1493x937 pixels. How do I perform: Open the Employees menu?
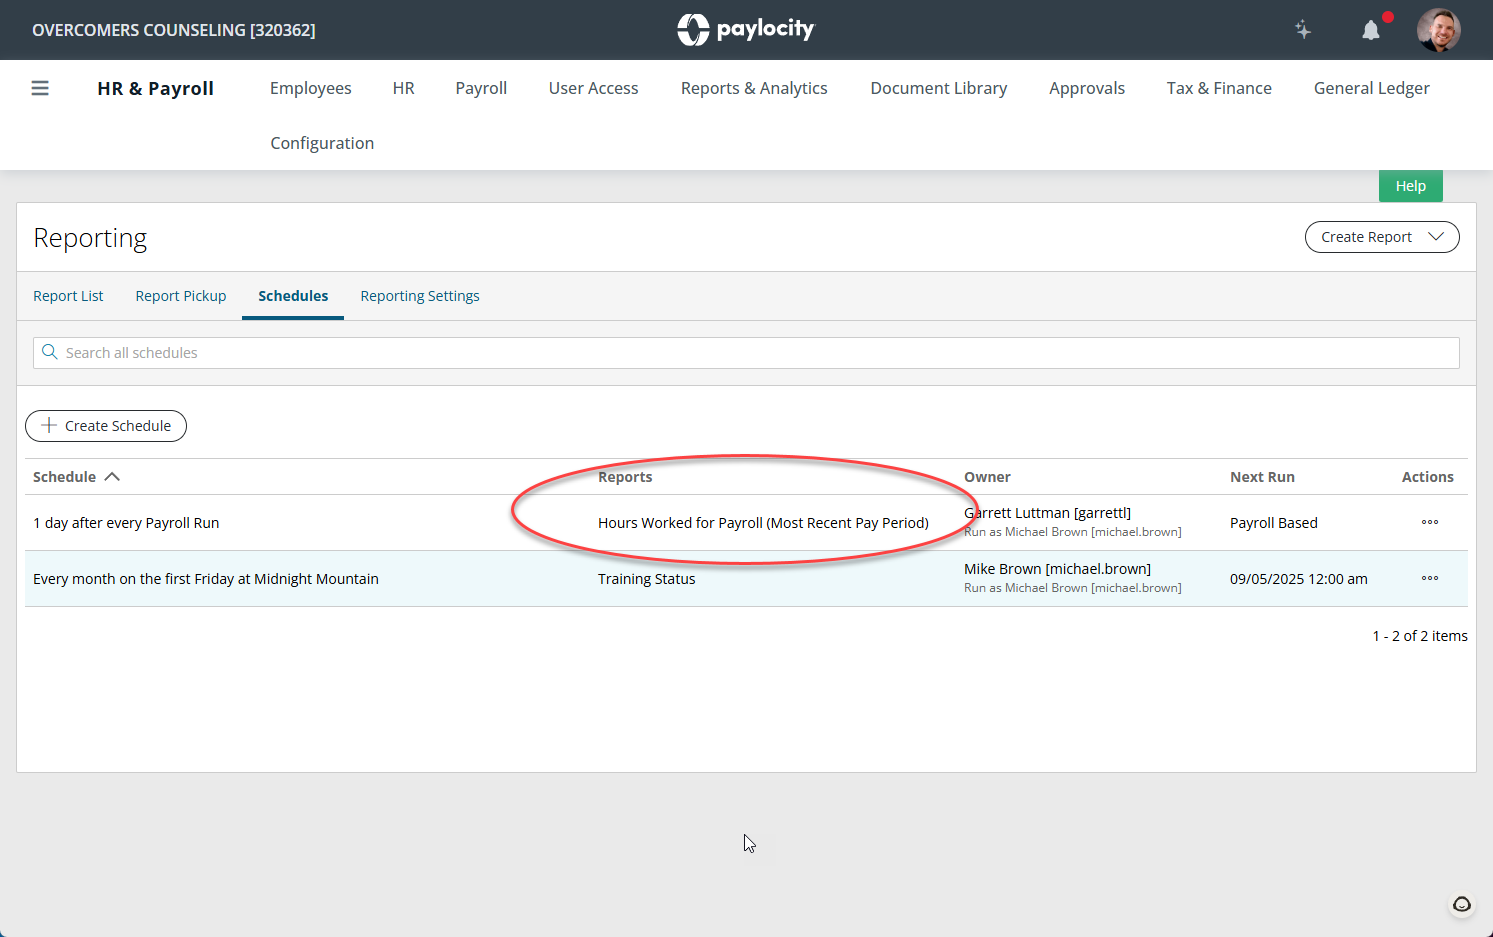(311, 88)
